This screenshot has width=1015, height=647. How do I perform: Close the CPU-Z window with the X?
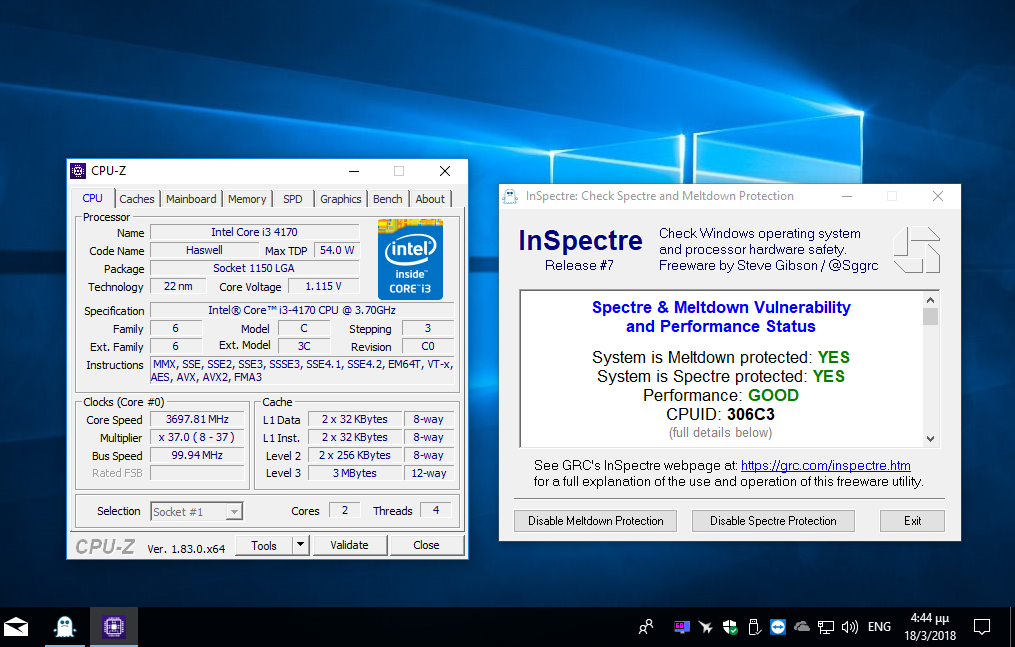pos(445,171)
